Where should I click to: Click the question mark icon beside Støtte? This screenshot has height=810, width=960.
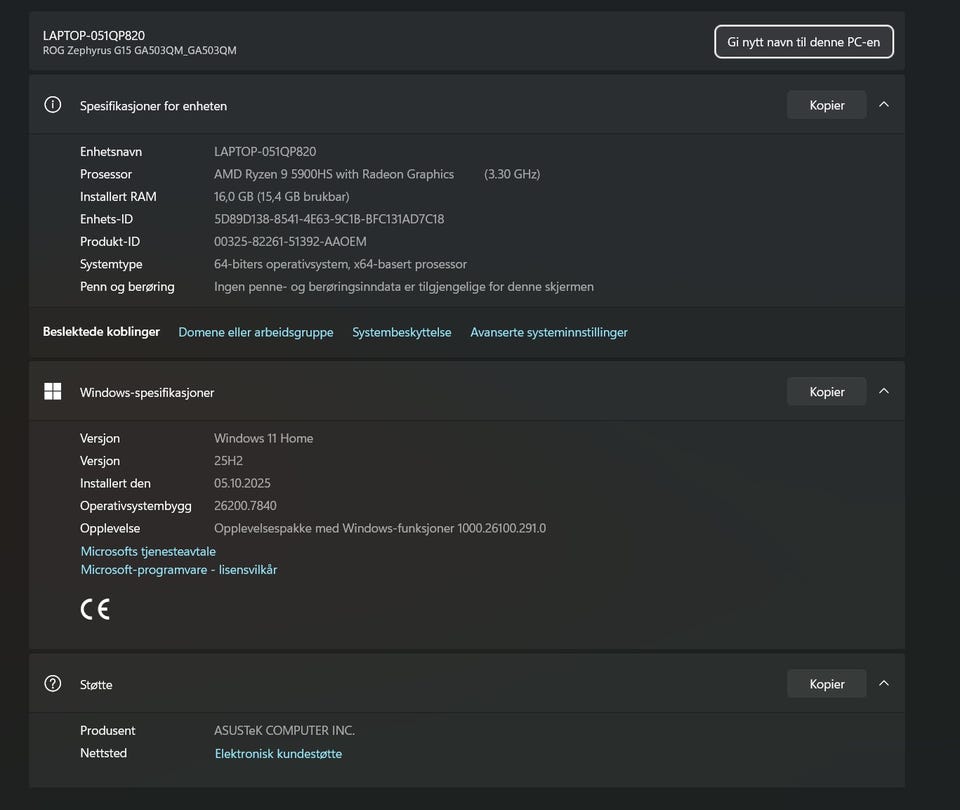click(53, 683)
